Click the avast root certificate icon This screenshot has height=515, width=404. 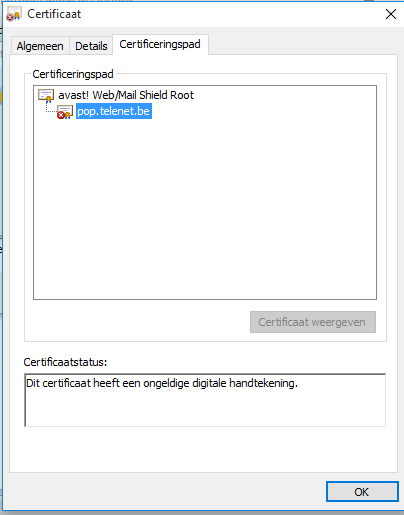pos(46,96)
